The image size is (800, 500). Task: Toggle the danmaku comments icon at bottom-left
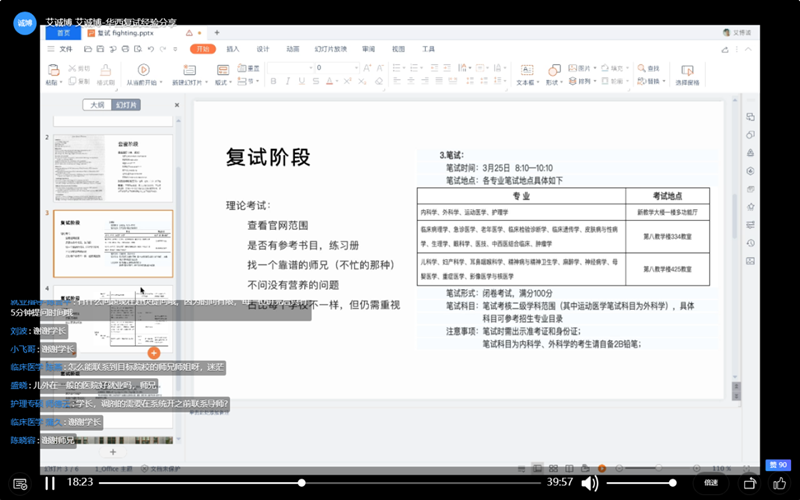coord(20,483)
